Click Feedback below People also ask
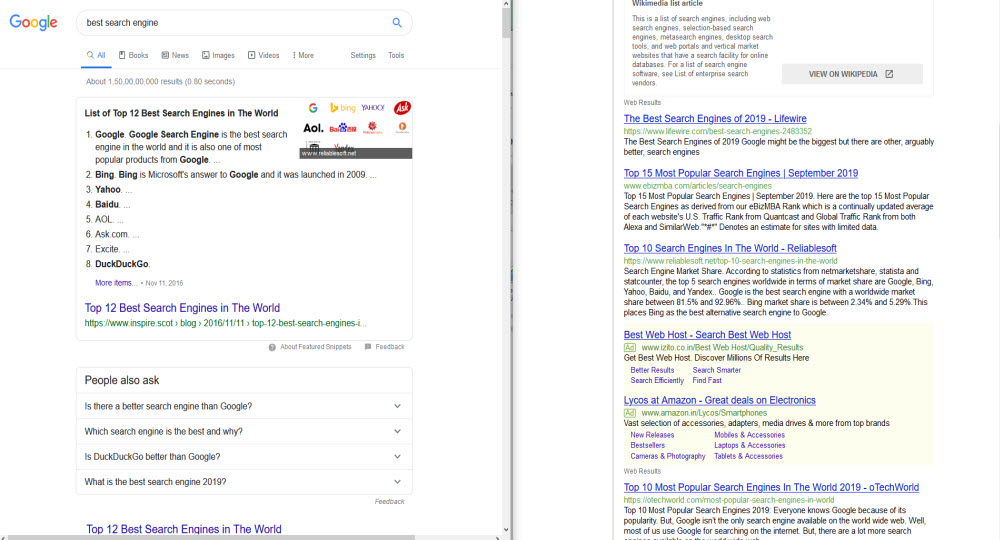Image resolution: width=1000 pixels, height=540 pixels. (x=390, y=502)
